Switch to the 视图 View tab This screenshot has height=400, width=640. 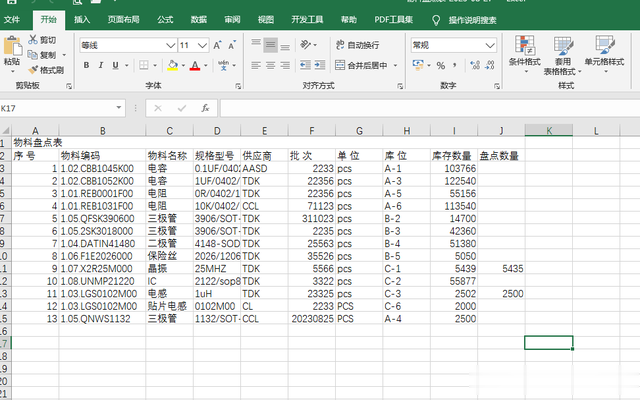click(x=266, y=20)
